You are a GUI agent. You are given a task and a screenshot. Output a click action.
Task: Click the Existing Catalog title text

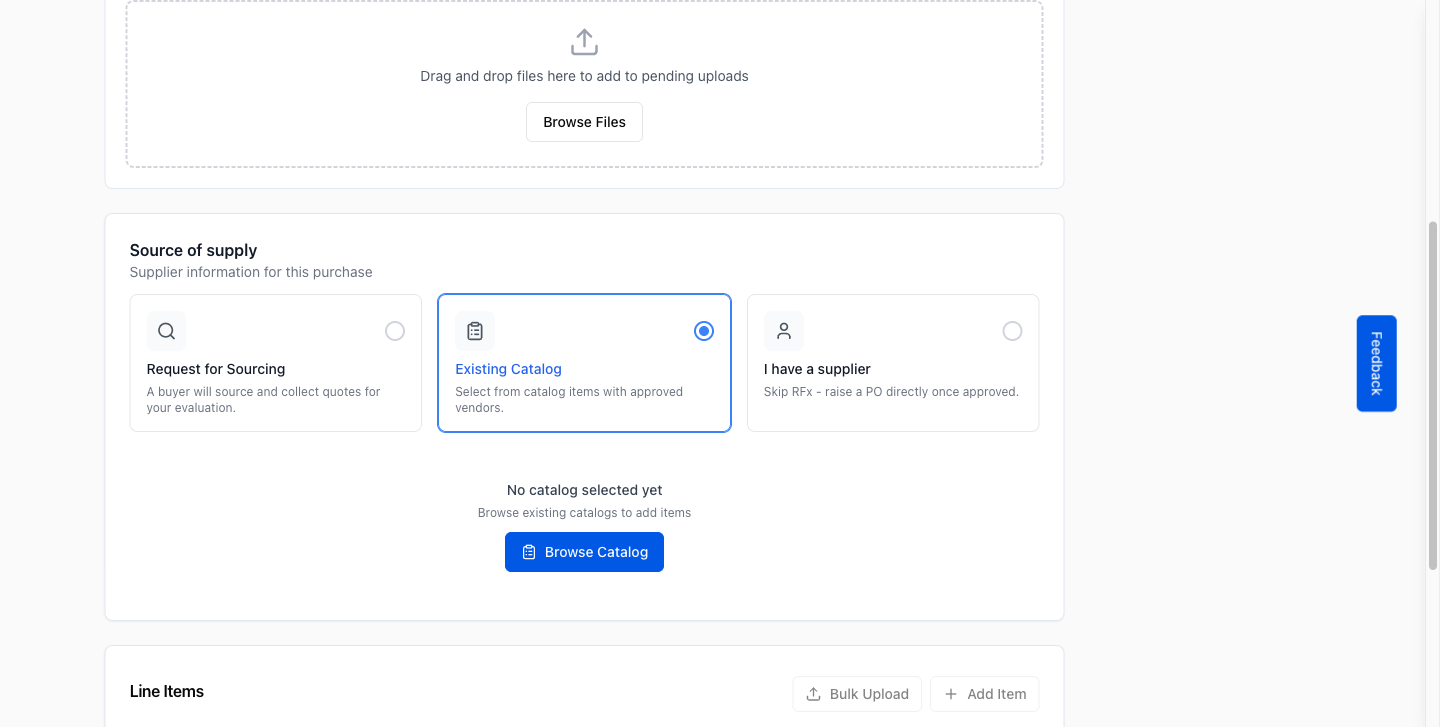508,369
